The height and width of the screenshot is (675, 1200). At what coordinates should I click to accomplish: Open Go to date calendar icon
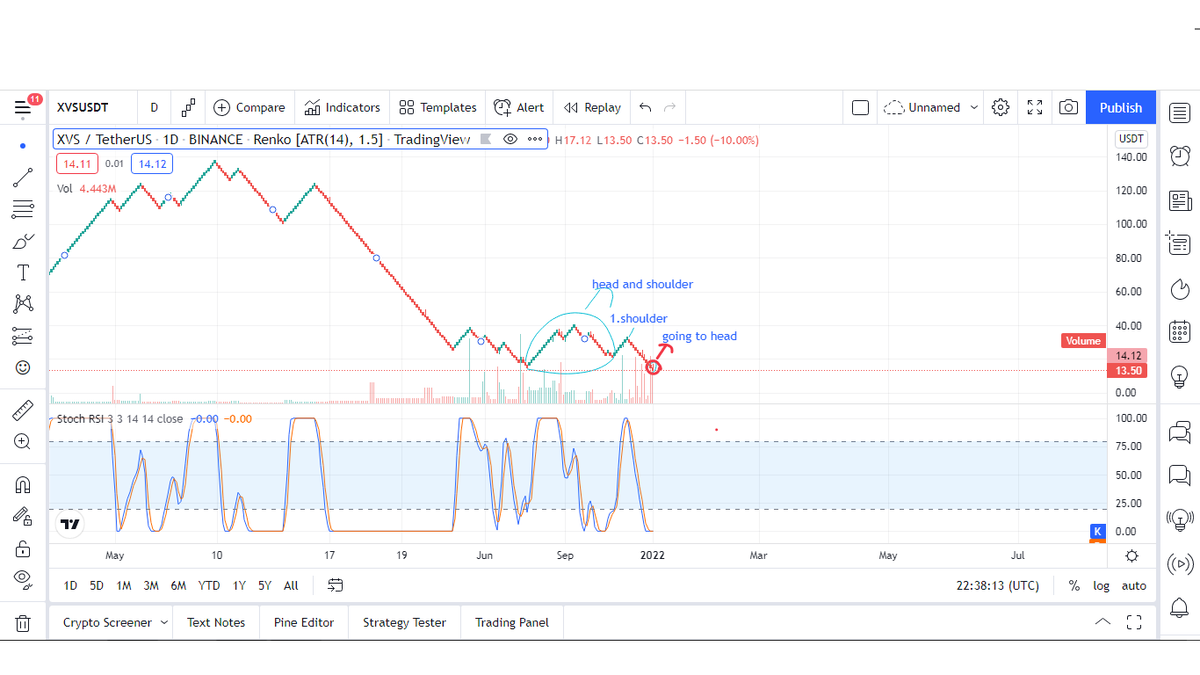(x=335, y=585)
